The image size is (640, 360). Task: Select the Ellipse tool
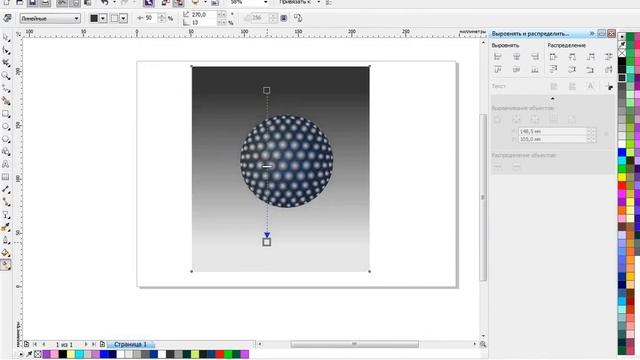coord(6,127)
